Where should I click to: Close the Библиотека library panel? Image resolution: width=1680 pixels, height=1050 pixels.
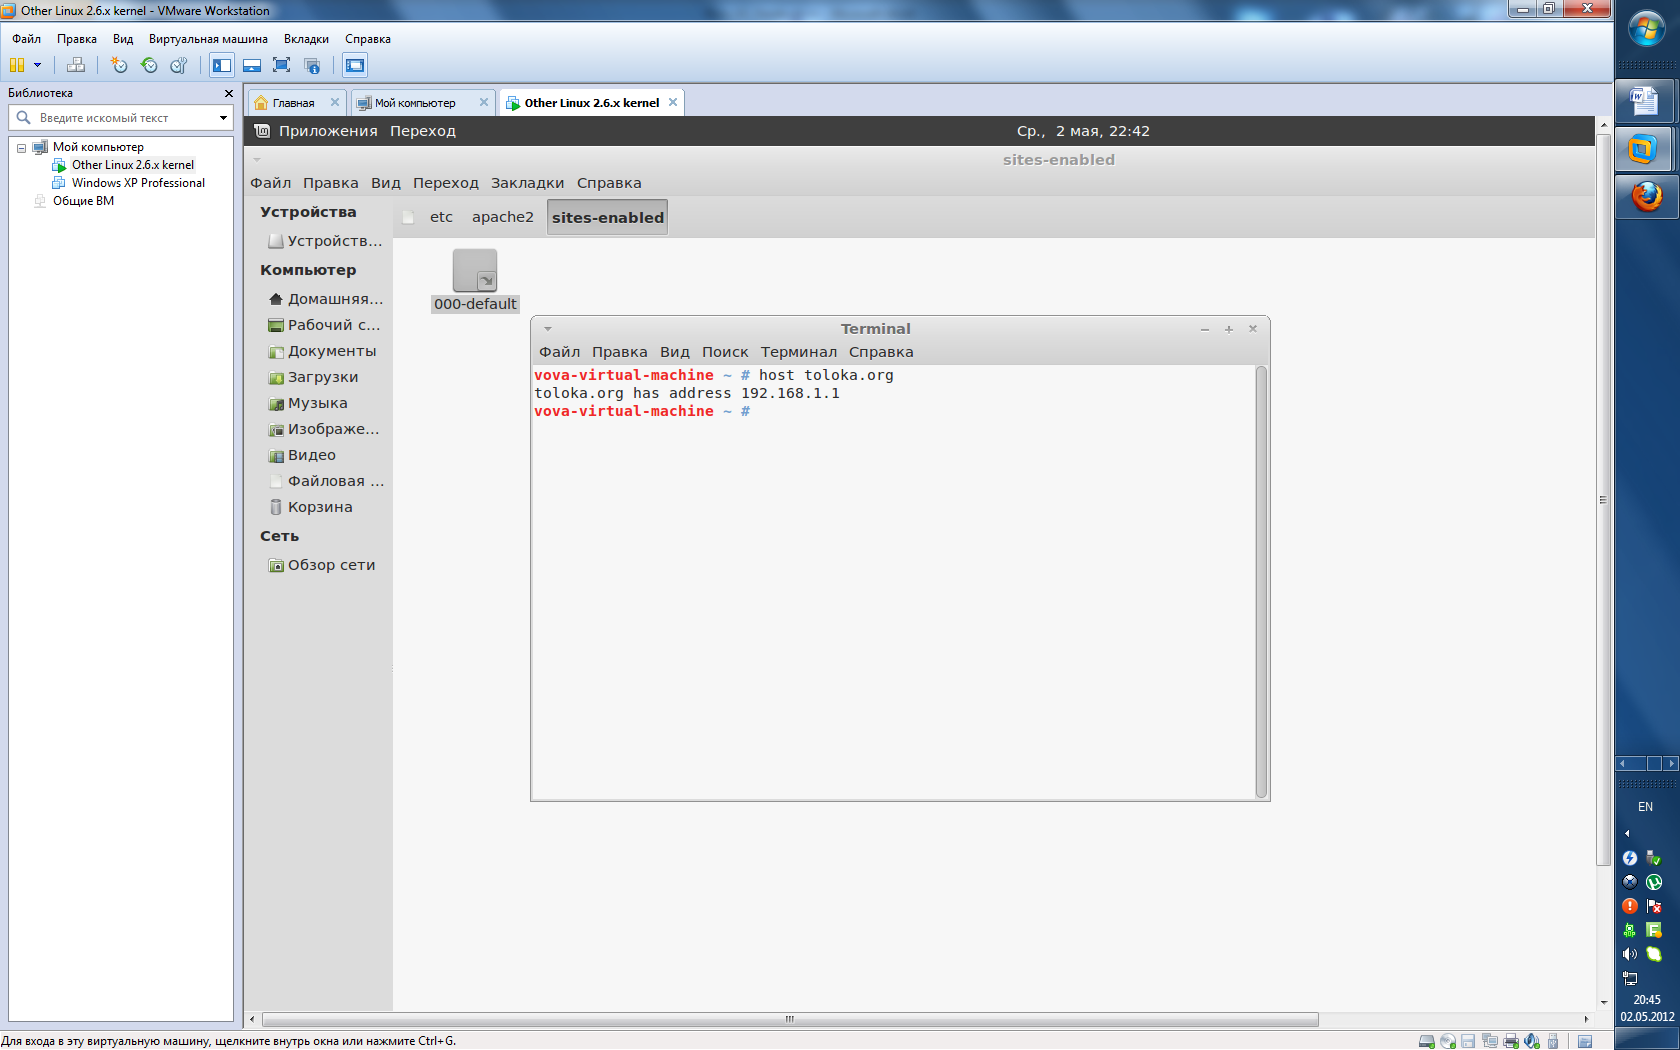coord(229,93)
